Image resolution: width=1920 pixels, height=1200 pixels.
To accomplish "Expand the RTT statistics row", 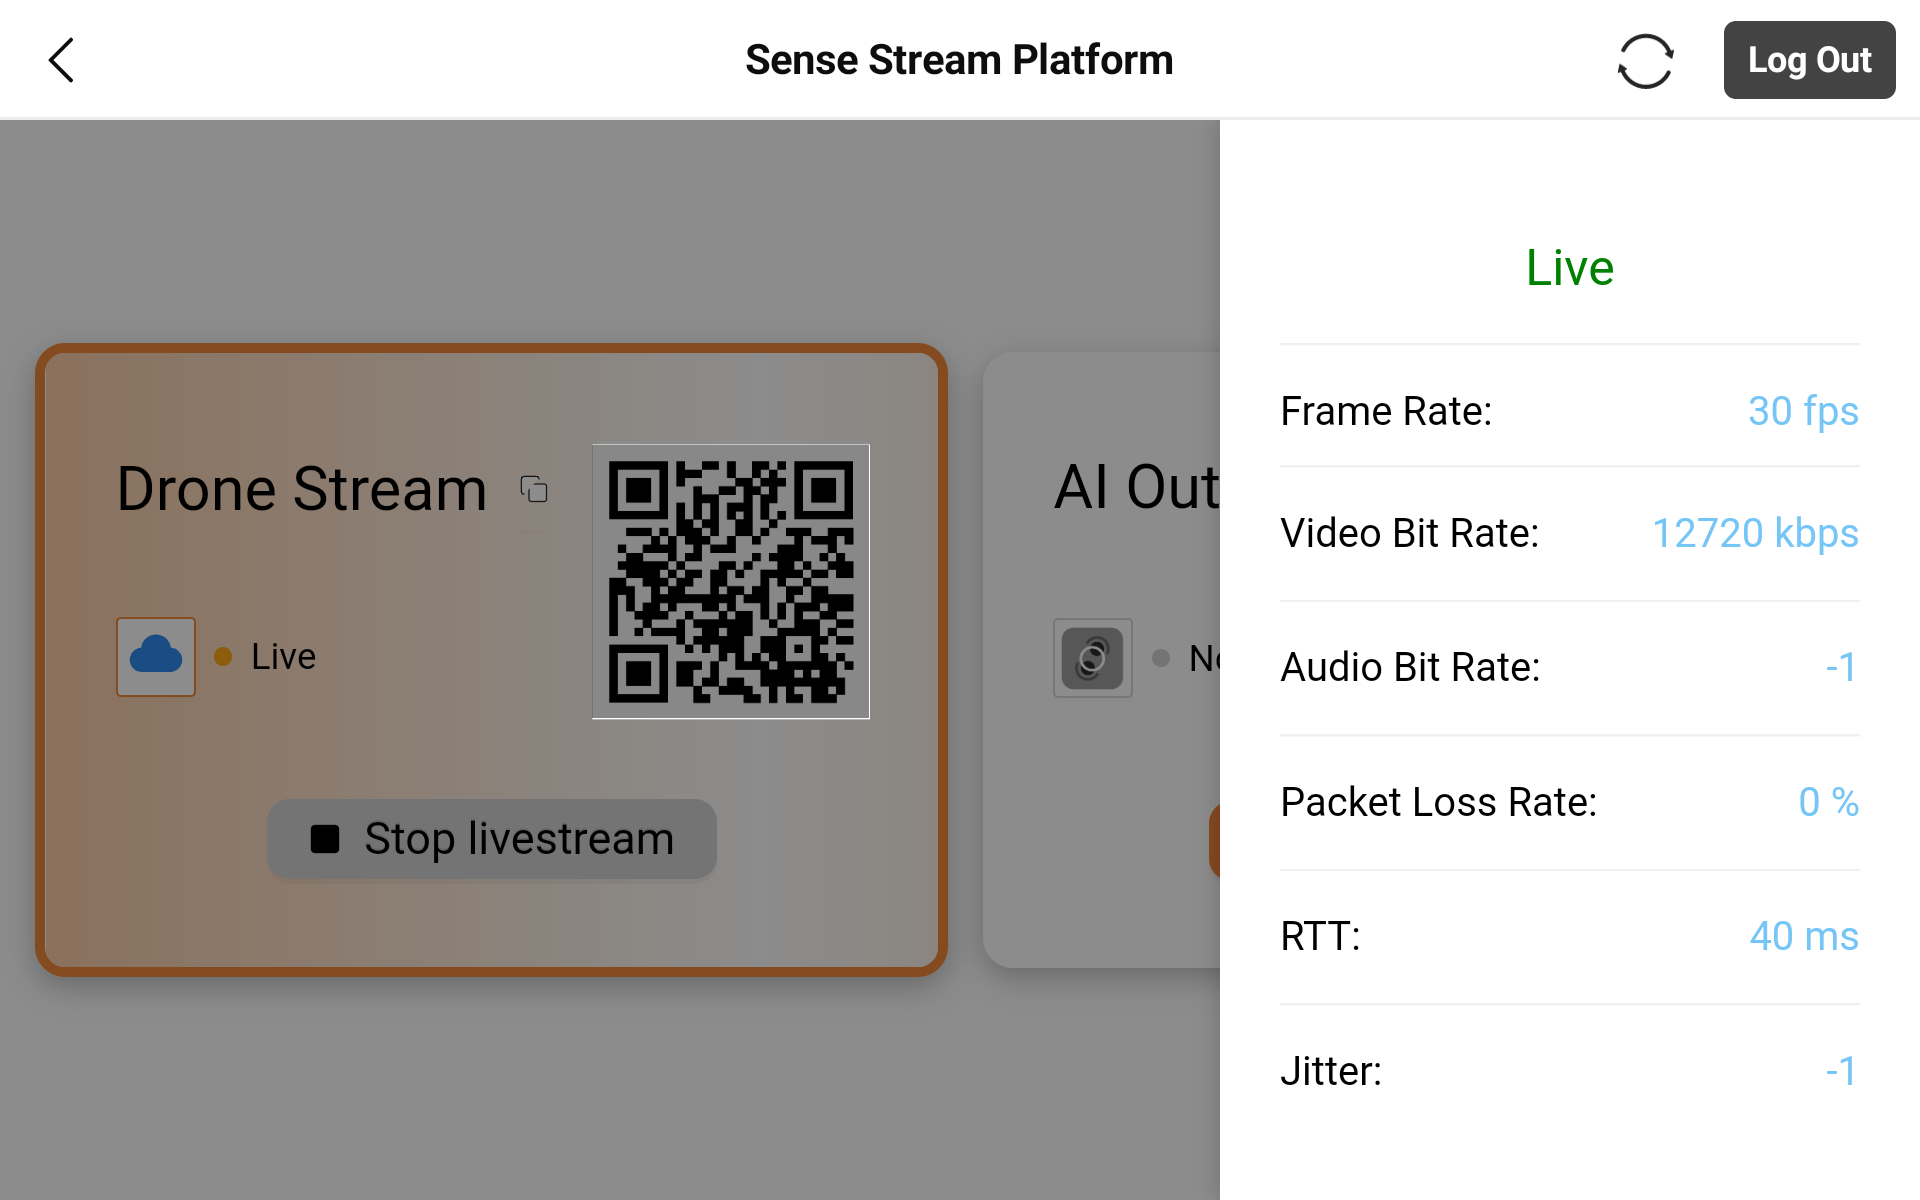I will (x=1568, y=936).
